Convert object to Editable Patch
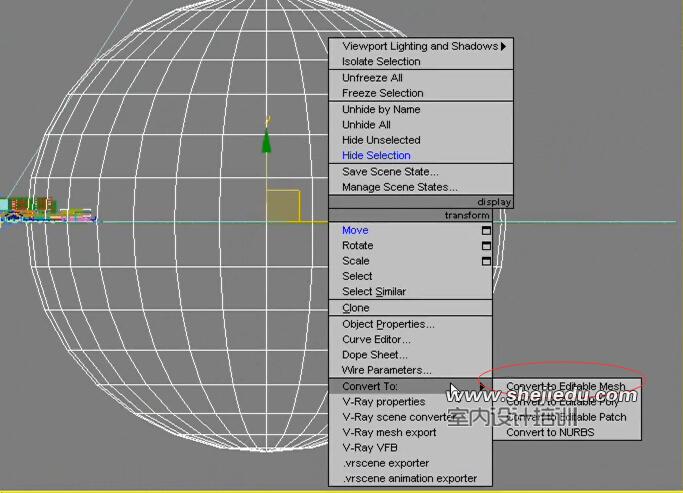 (567, 417)
